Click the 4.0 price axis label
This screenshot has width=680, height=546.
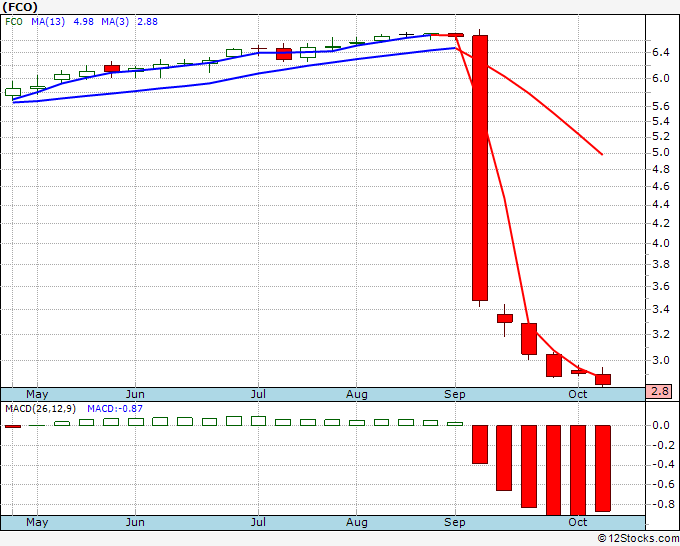661,243
